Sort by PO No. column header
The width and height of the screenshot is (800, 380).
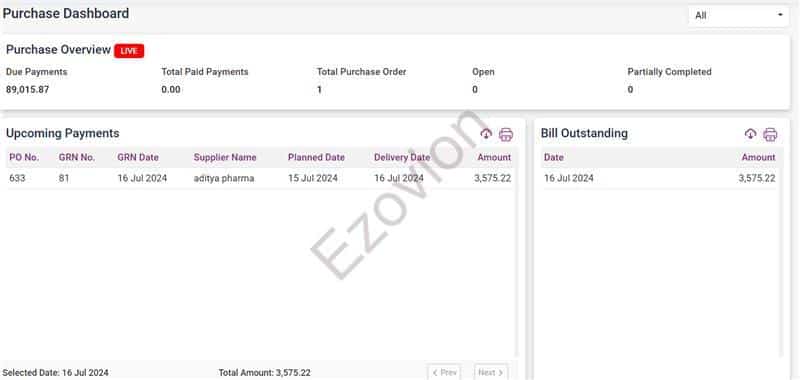pos(24,158)
